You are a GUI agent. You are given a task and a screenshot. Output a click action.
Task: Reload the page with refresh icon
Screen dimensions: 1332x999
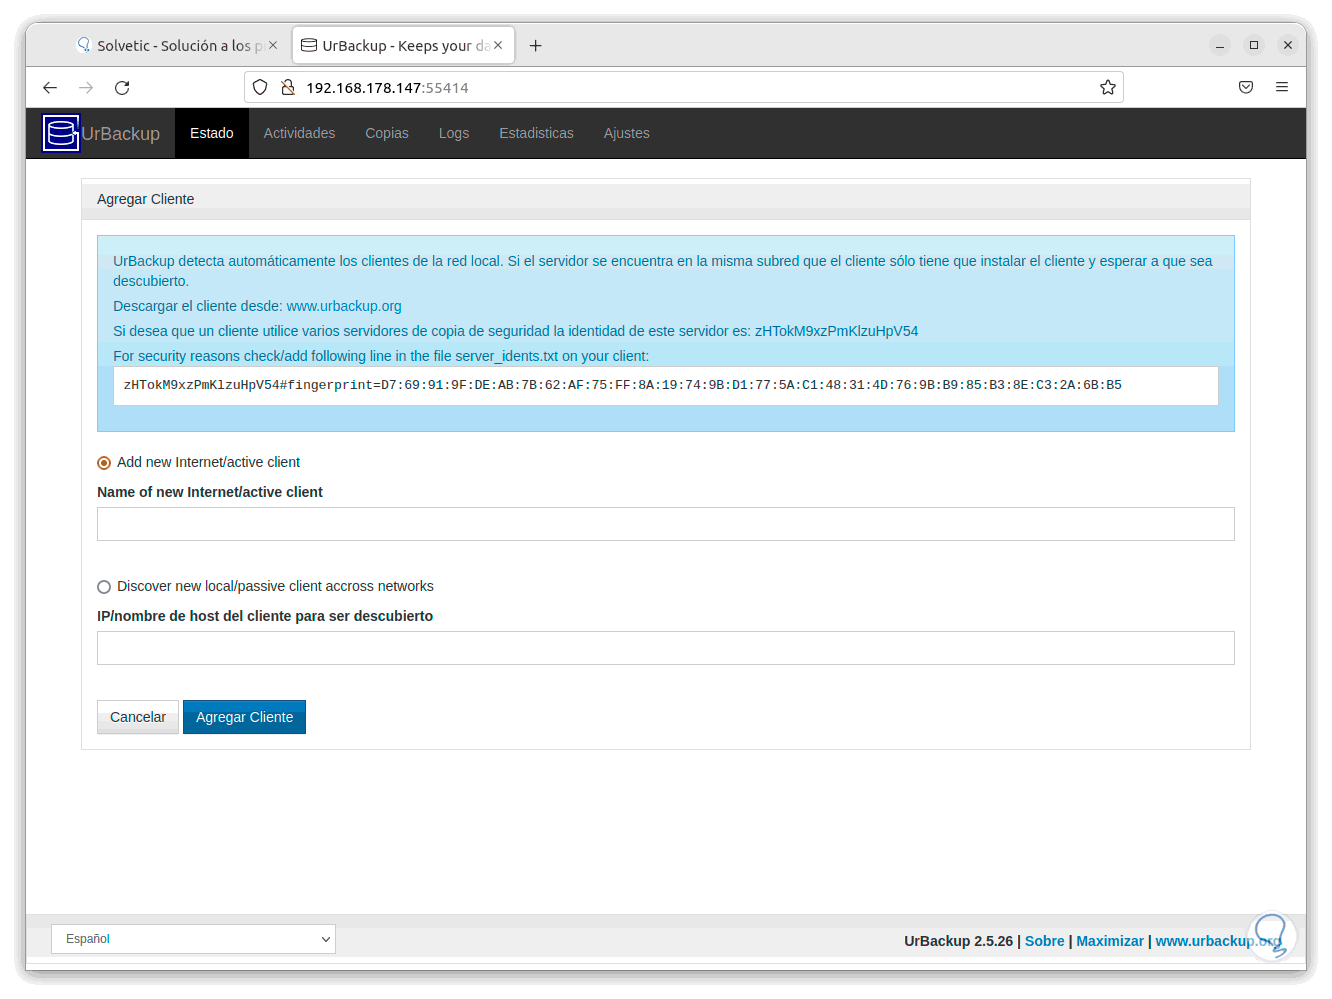[122, 88]
